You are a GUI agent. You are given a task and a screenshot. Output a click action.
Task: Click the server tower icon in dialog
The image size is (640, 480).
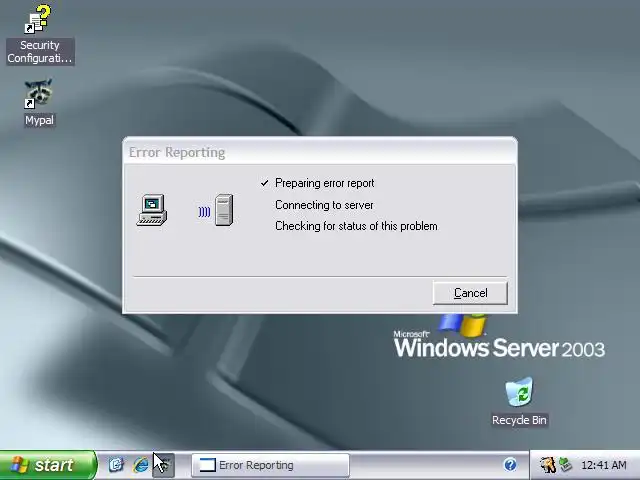(x=224, y=210)
